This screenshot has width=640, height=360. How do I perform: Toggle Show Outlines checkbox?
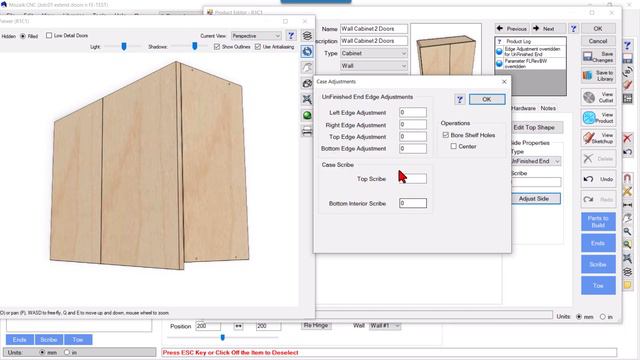click(217, 47)
